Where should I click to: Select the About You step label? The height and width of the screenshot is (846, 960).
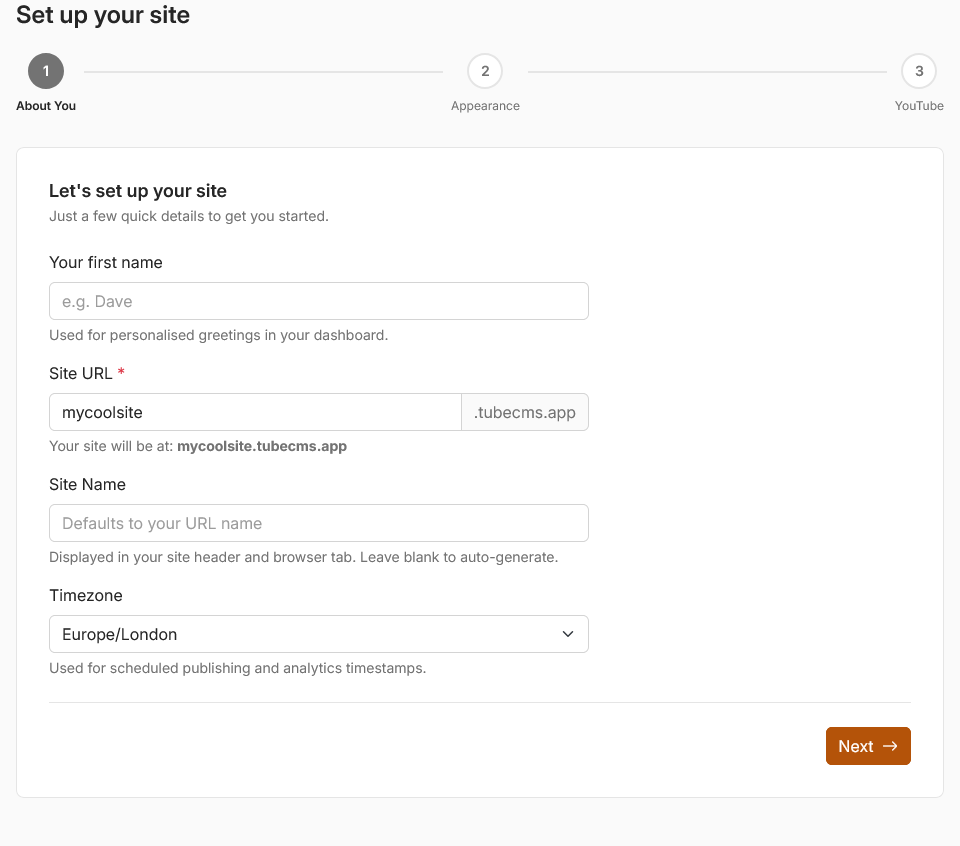(x=46, y=105)
